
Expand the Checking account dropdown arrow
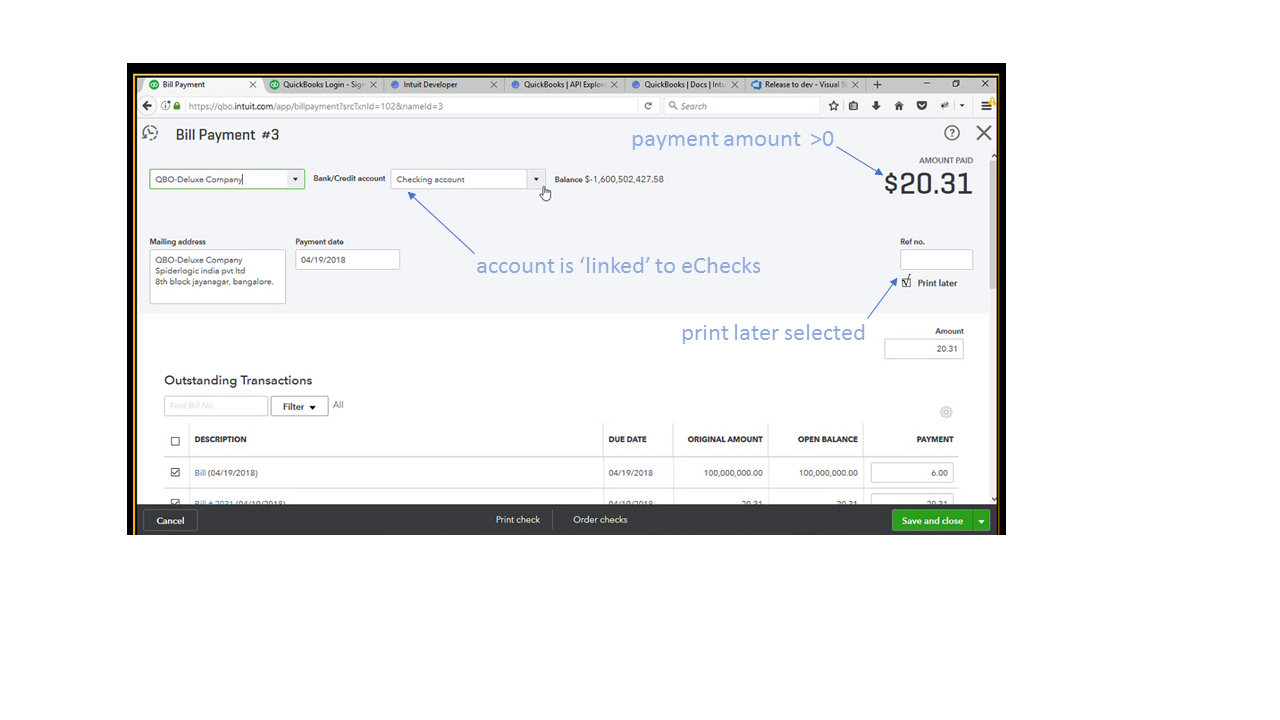tap(536, 179)
